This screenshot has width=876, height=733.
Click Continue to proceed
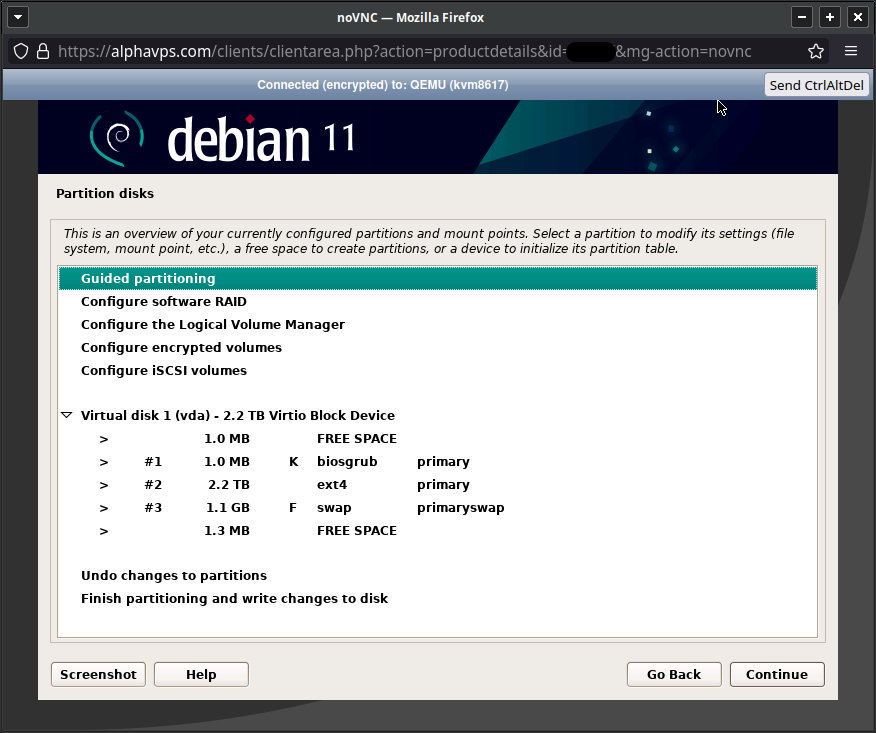click(777, 674)
